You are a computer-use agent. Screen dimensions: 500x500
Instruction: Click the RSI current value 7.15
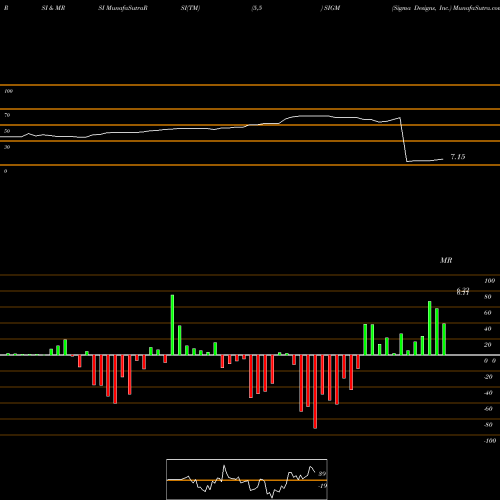point(458,157)
